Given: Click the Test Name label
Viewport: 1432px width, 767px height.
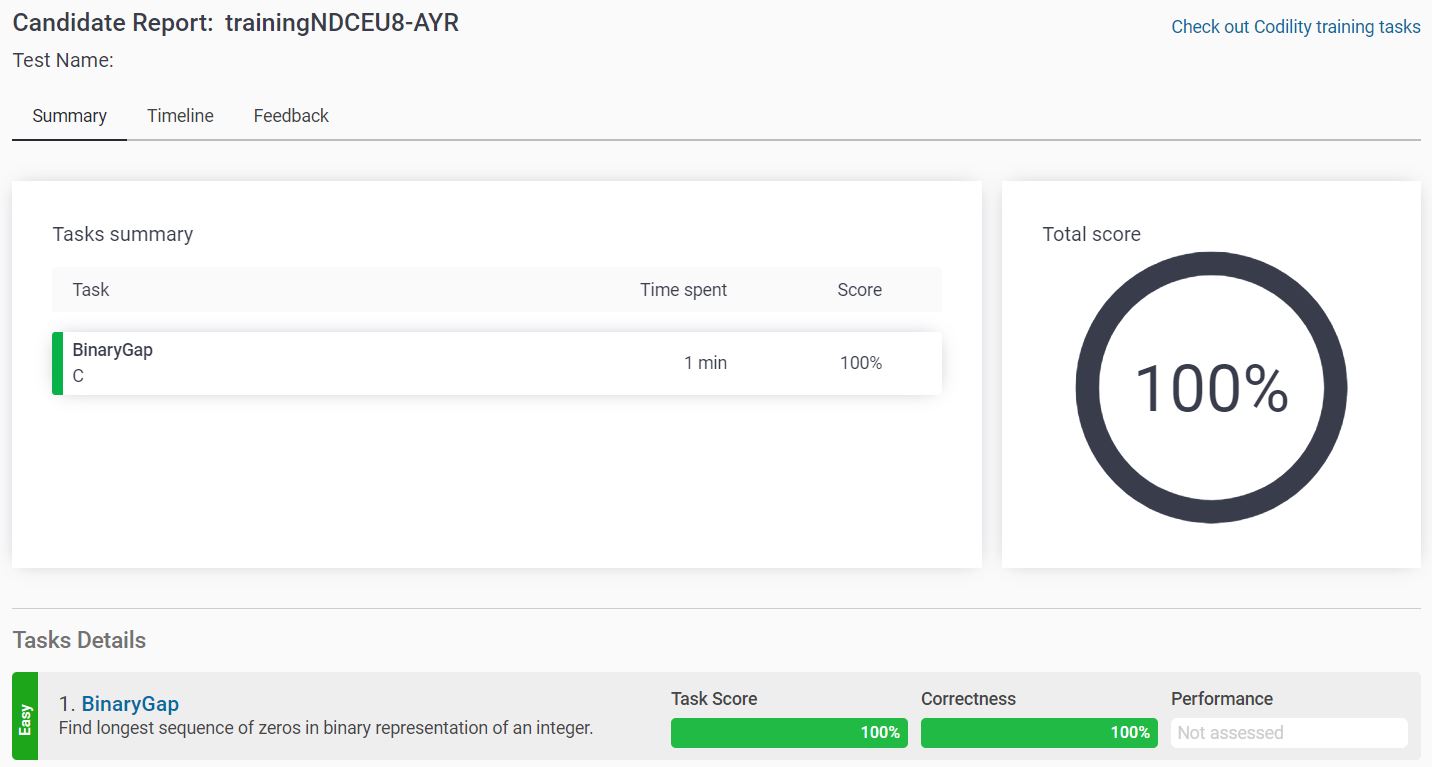Looking at the screenshot, I should pos(63,60).
